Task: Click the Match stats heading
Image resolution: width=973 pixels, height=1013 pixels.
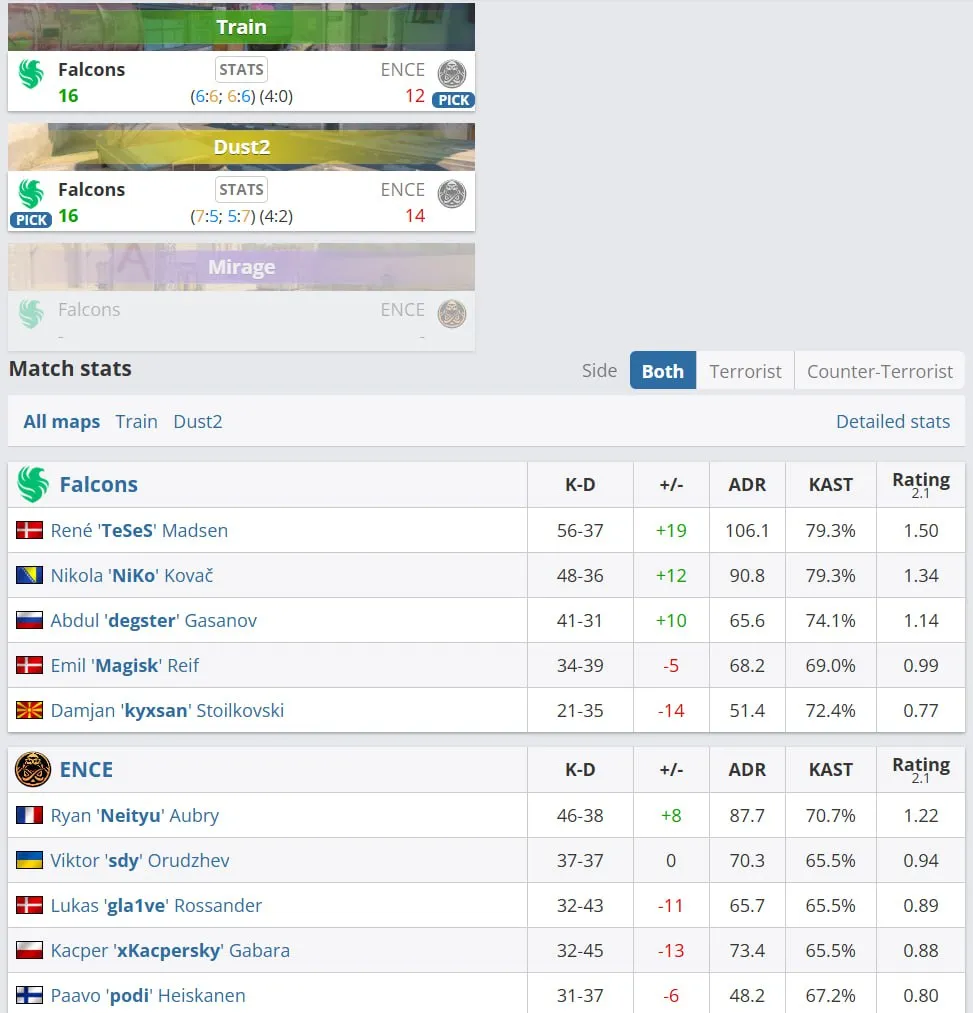Action: pyautogui.click(x=70, y=368)
